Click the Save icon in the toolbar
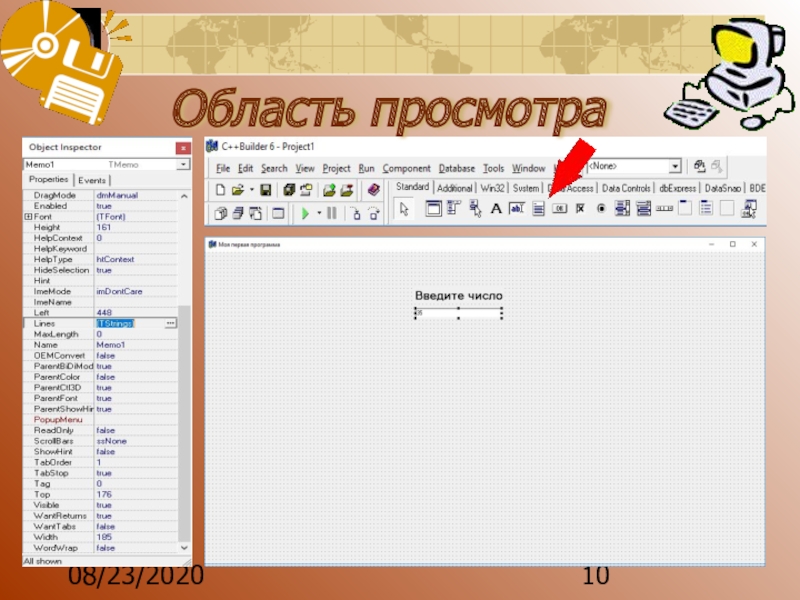800x600 pixels. (265, 189)
